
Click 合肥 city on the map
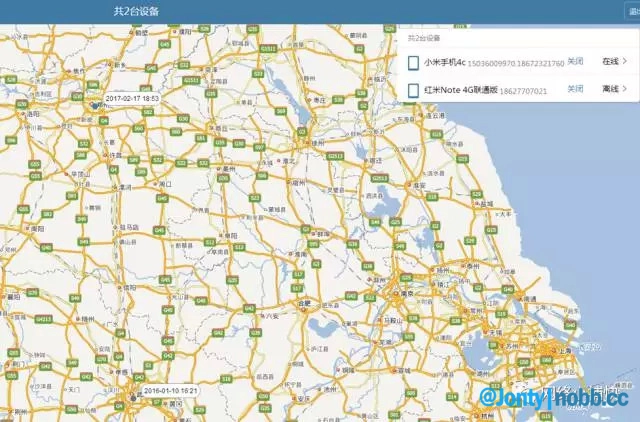302,302
